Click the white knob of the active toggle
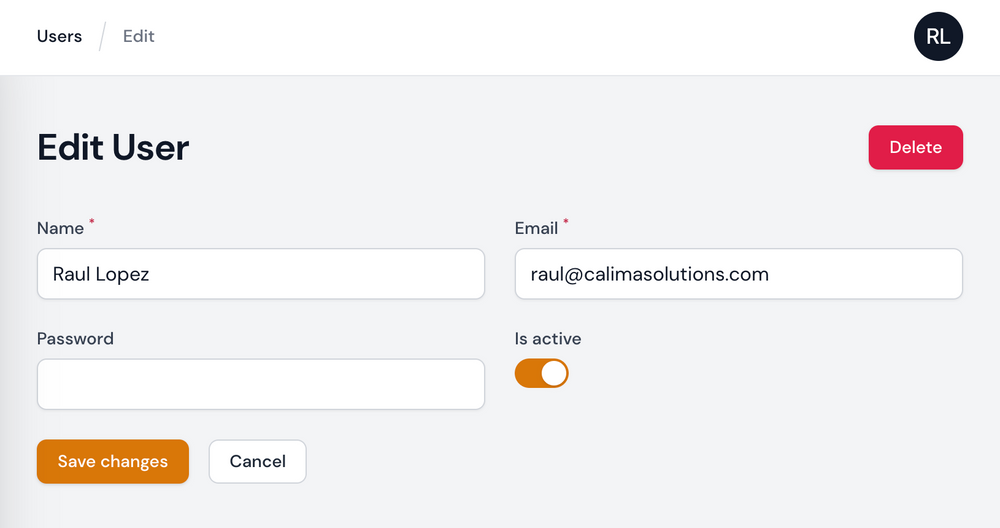1000x528 pixels. click(x=554, y=374)
